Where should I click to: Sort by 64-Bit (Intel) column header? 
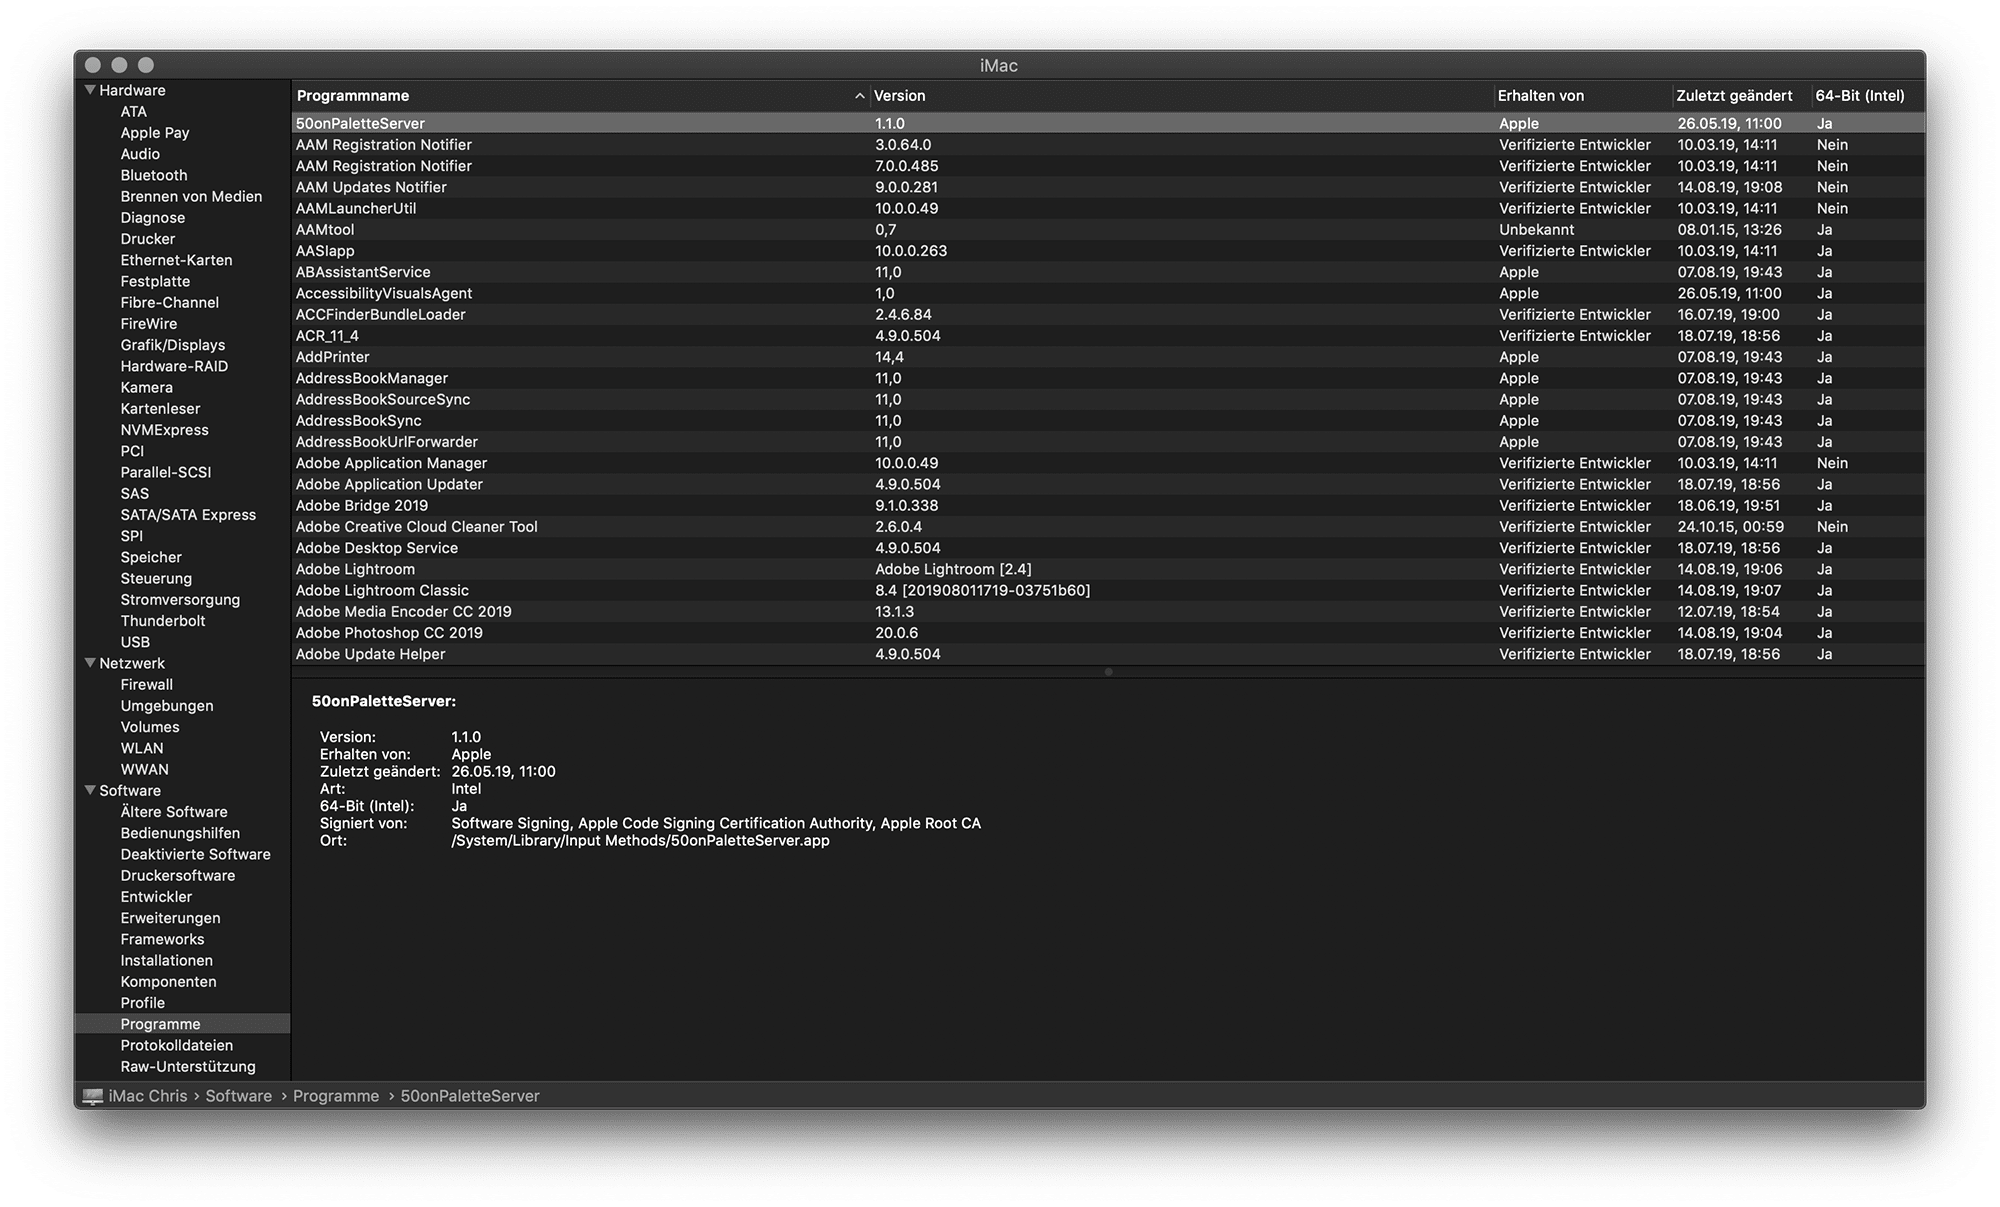(x=1860, y=96)
